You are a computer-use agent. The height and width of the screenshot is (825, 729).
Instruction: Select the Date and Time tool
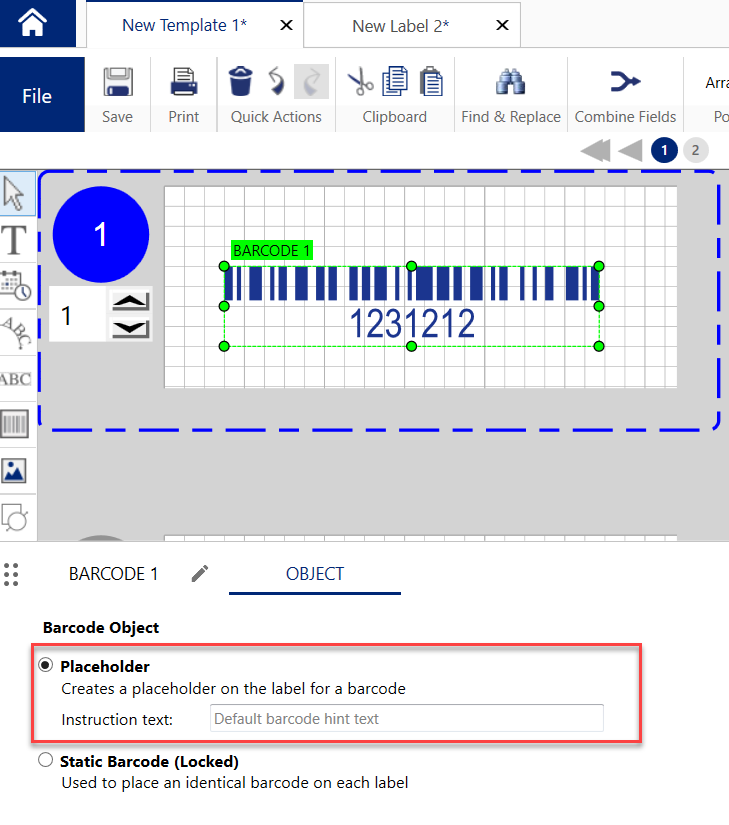click(16, 285)
